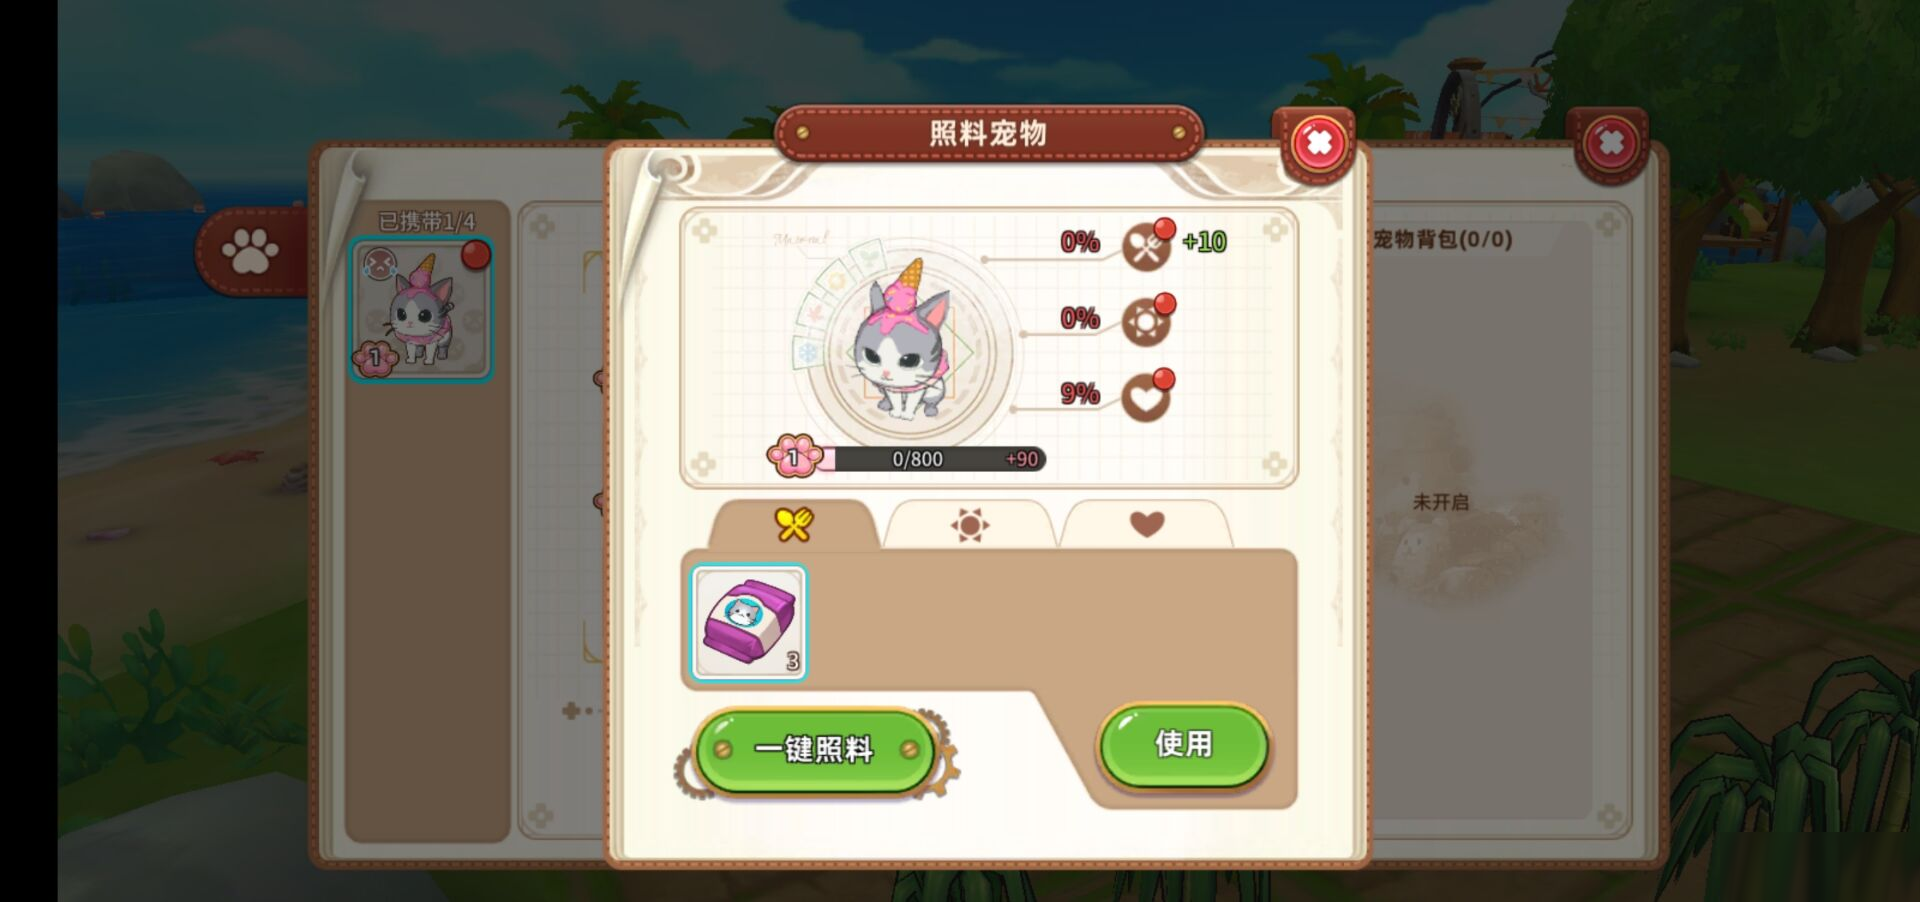
Task: Click the cleanliness status icon
Action: pos(1146,322)
